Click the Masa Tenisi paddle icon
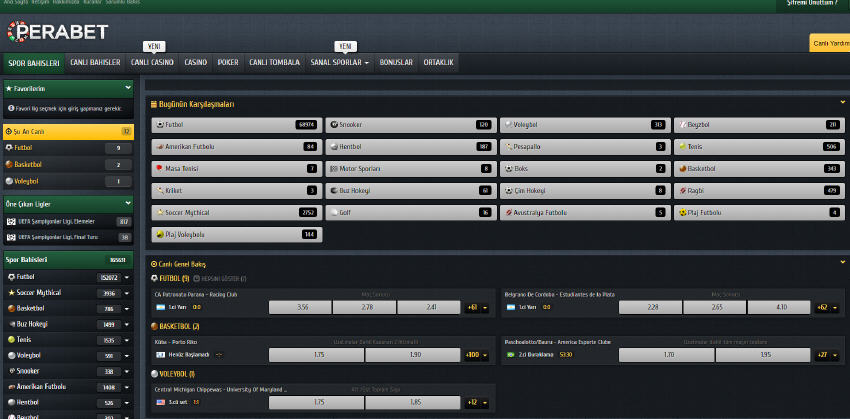The width and height of the screenshot is (850, 419). coord(160,168)
